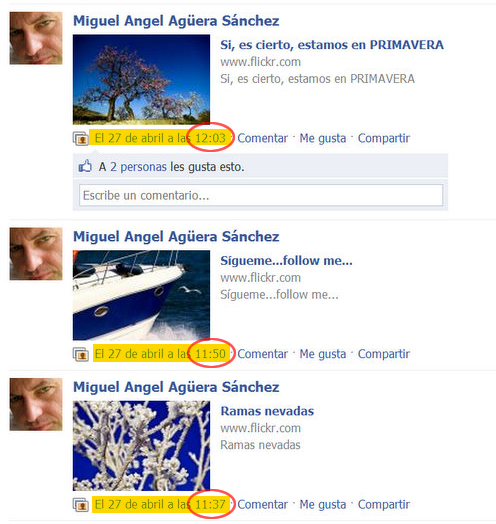Screen dimensions: 496x524
Task: Click 'Compartir' on the Ramas nevadas post
Action: [384, 505]
